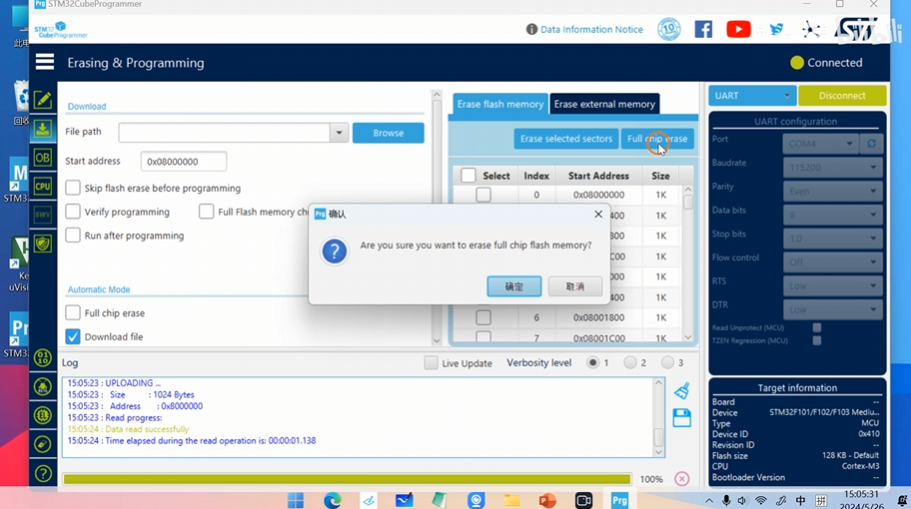911x509 pixels.
Task: Clear the log with the broom icon
Action: point(682,391)
